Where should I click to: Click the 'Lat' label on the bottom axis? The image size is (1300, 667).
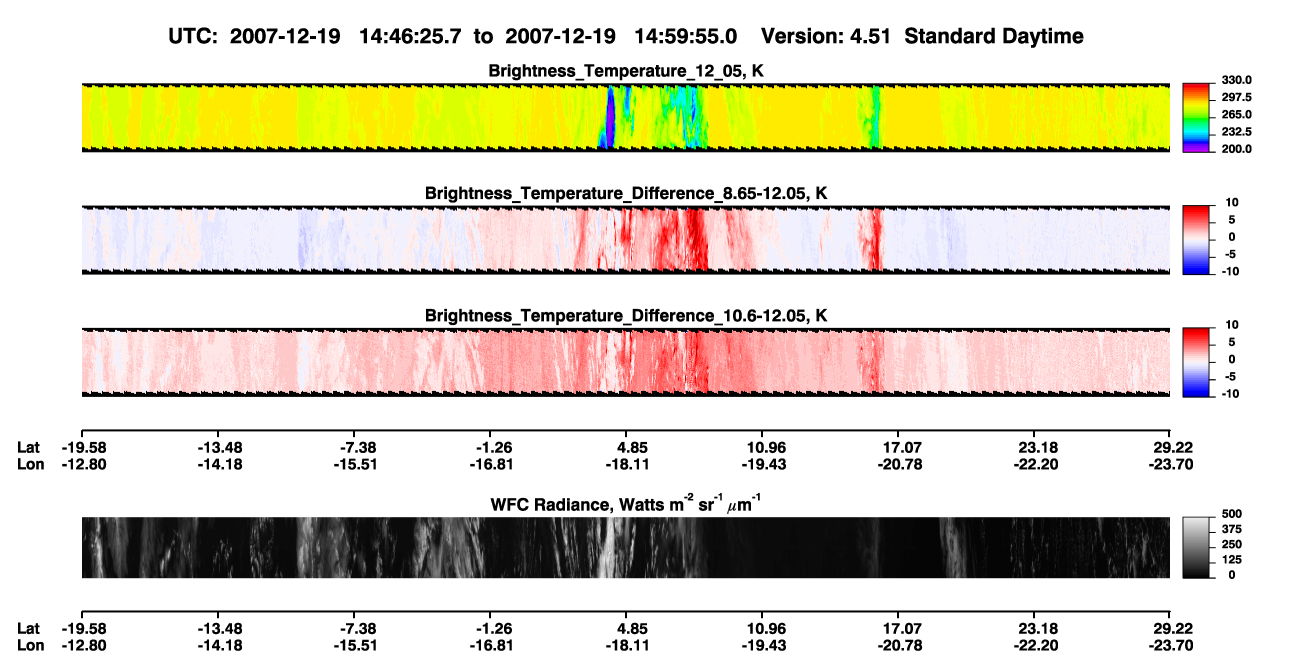pos(29,628)
